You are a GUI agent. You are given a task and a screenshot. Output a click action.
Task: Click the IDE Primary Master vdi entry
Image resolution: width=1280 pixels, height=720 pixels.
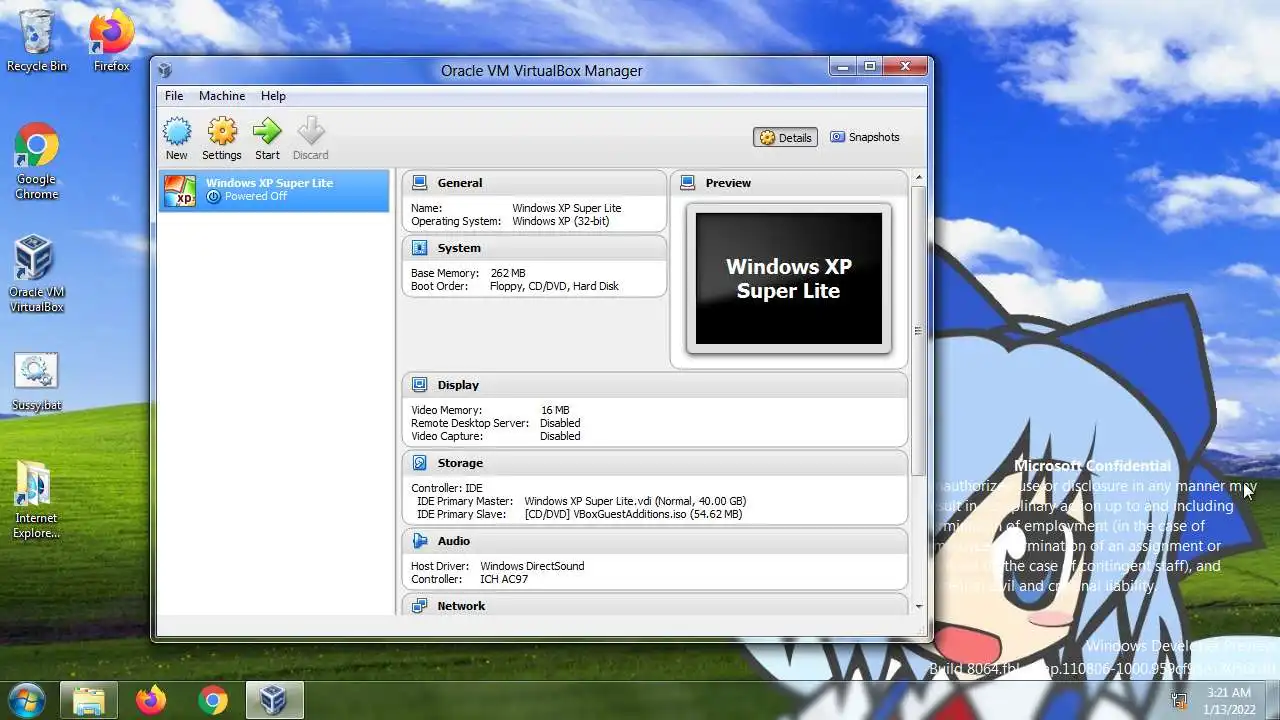click(635, 501)
